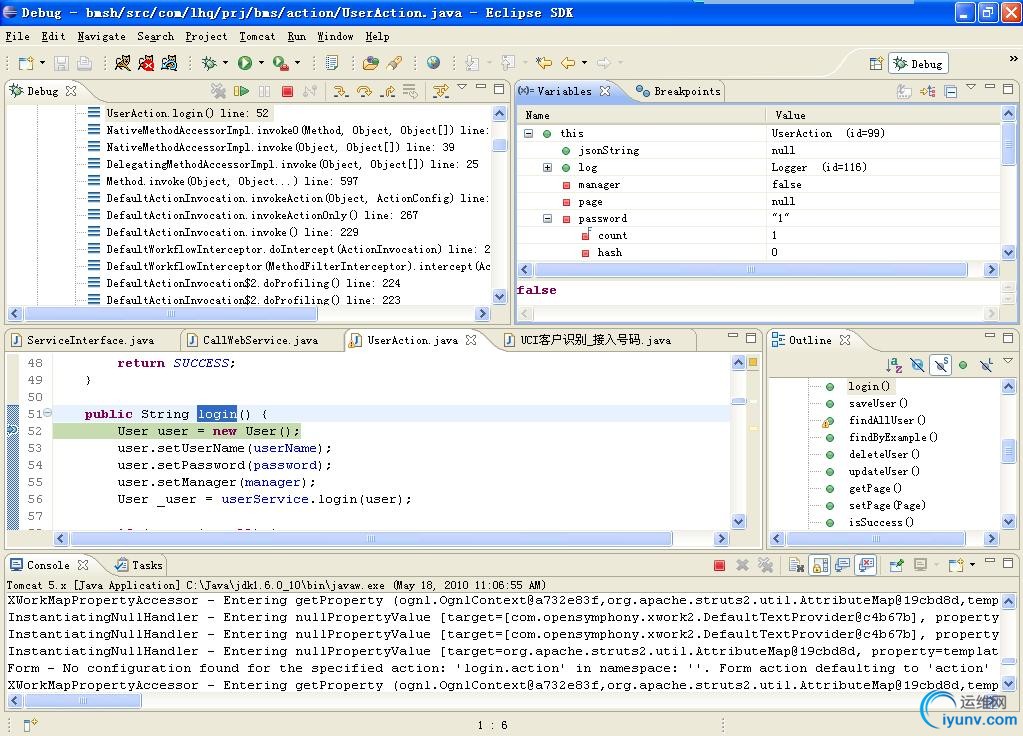
Task: Click the Drop to Frame icon
Action: [410, 91]
